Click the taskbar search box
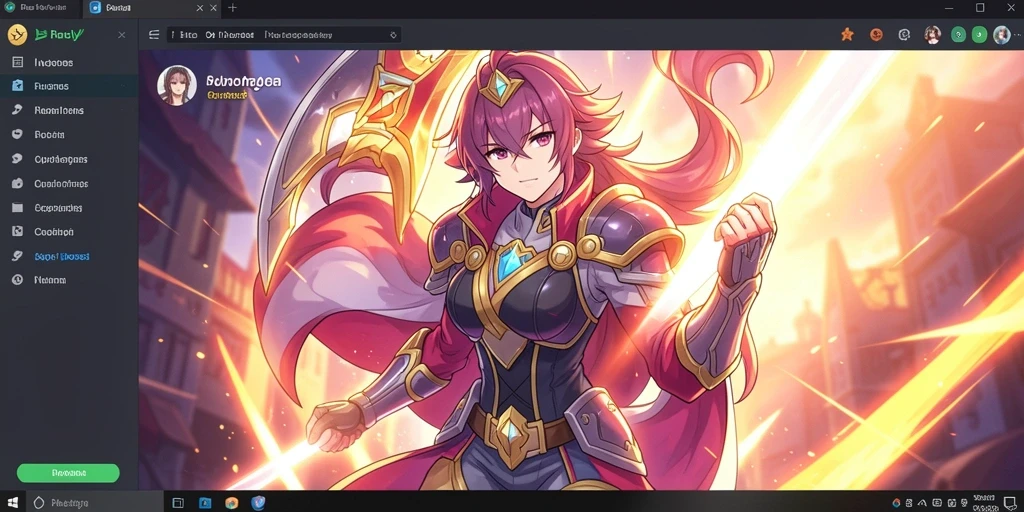Image resolution: width=1024 pixels, height=512 pixels. coord(96,502)
